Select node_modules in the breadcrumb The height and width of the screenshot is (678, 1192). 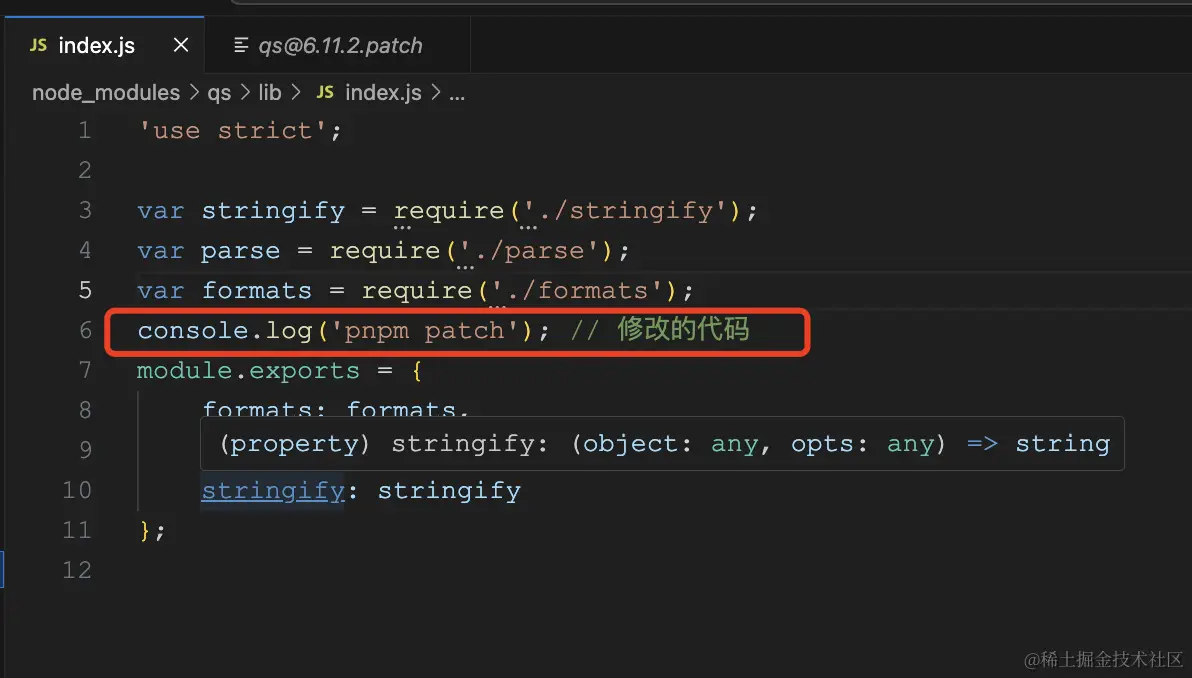[106, 93]
